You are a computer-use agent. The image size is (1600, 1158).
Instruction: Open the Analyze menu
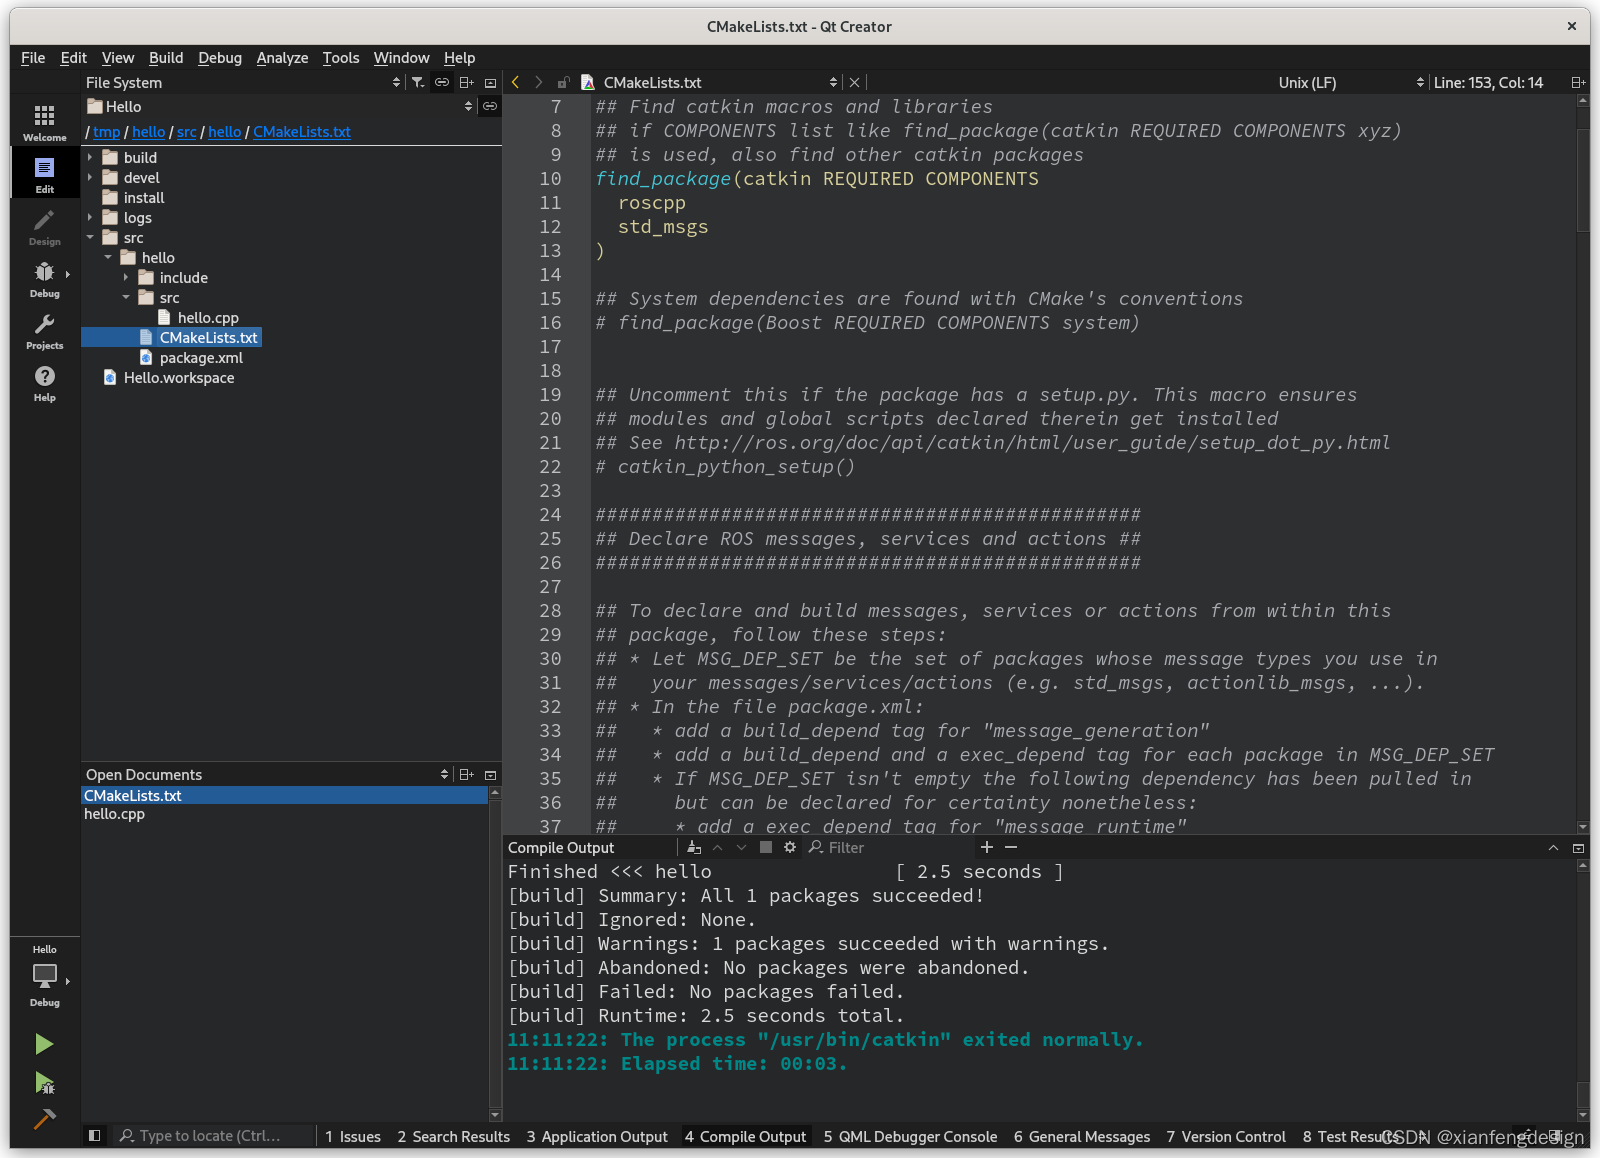[x=282, y=58]
